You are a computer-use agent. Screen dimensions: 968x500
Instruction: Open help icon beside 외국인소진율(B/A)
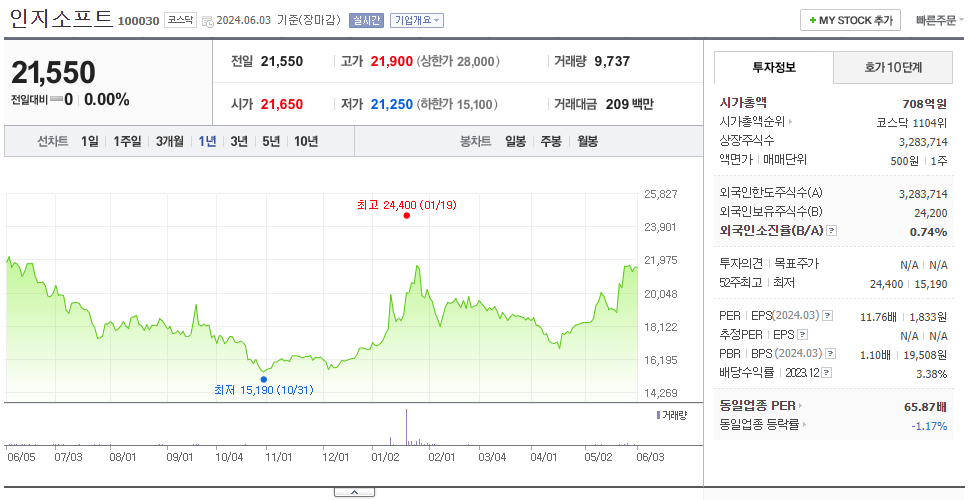[832, 231]
